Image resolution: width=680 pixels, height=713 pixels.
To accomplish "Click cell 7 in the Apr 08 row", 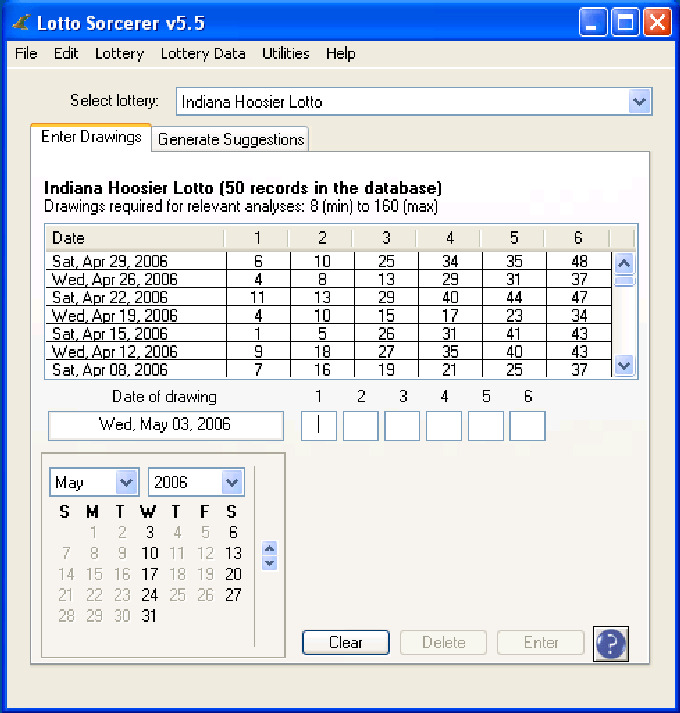I will [258, 369].
